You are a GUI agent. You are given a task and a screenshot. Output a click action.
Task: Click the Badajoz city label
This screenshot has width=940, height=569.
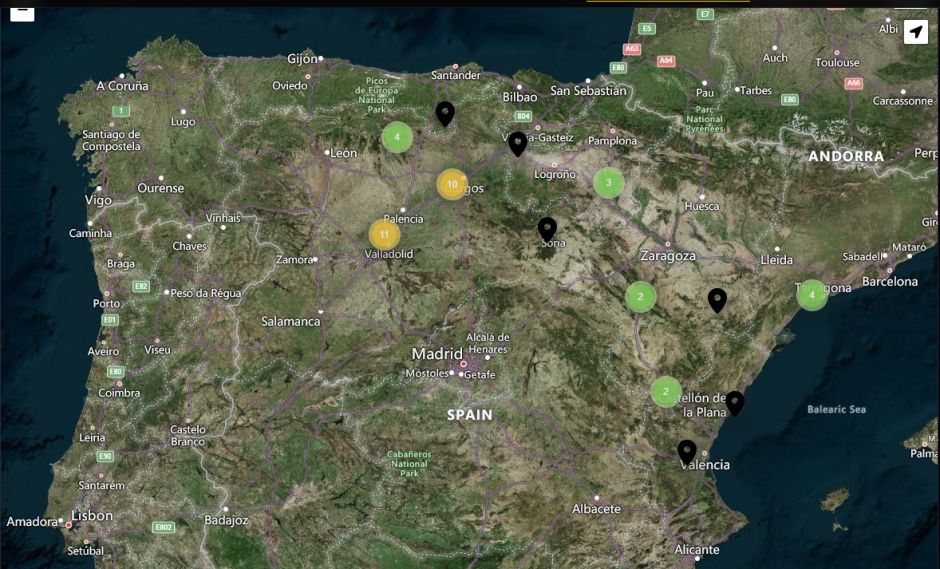pos(226,520)
